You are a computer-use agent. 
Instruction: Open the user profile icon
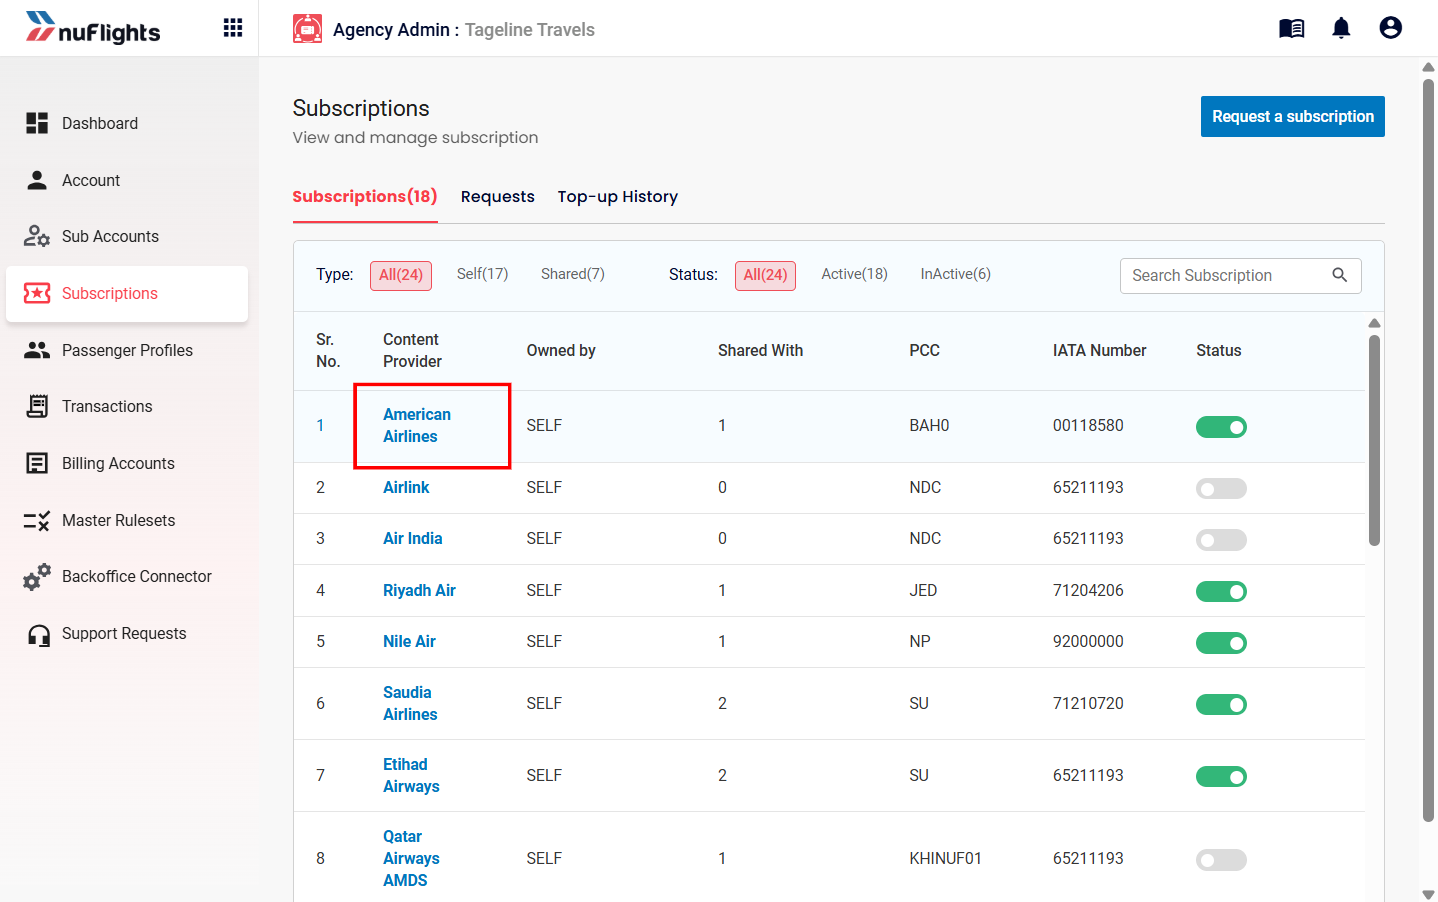1390,28
